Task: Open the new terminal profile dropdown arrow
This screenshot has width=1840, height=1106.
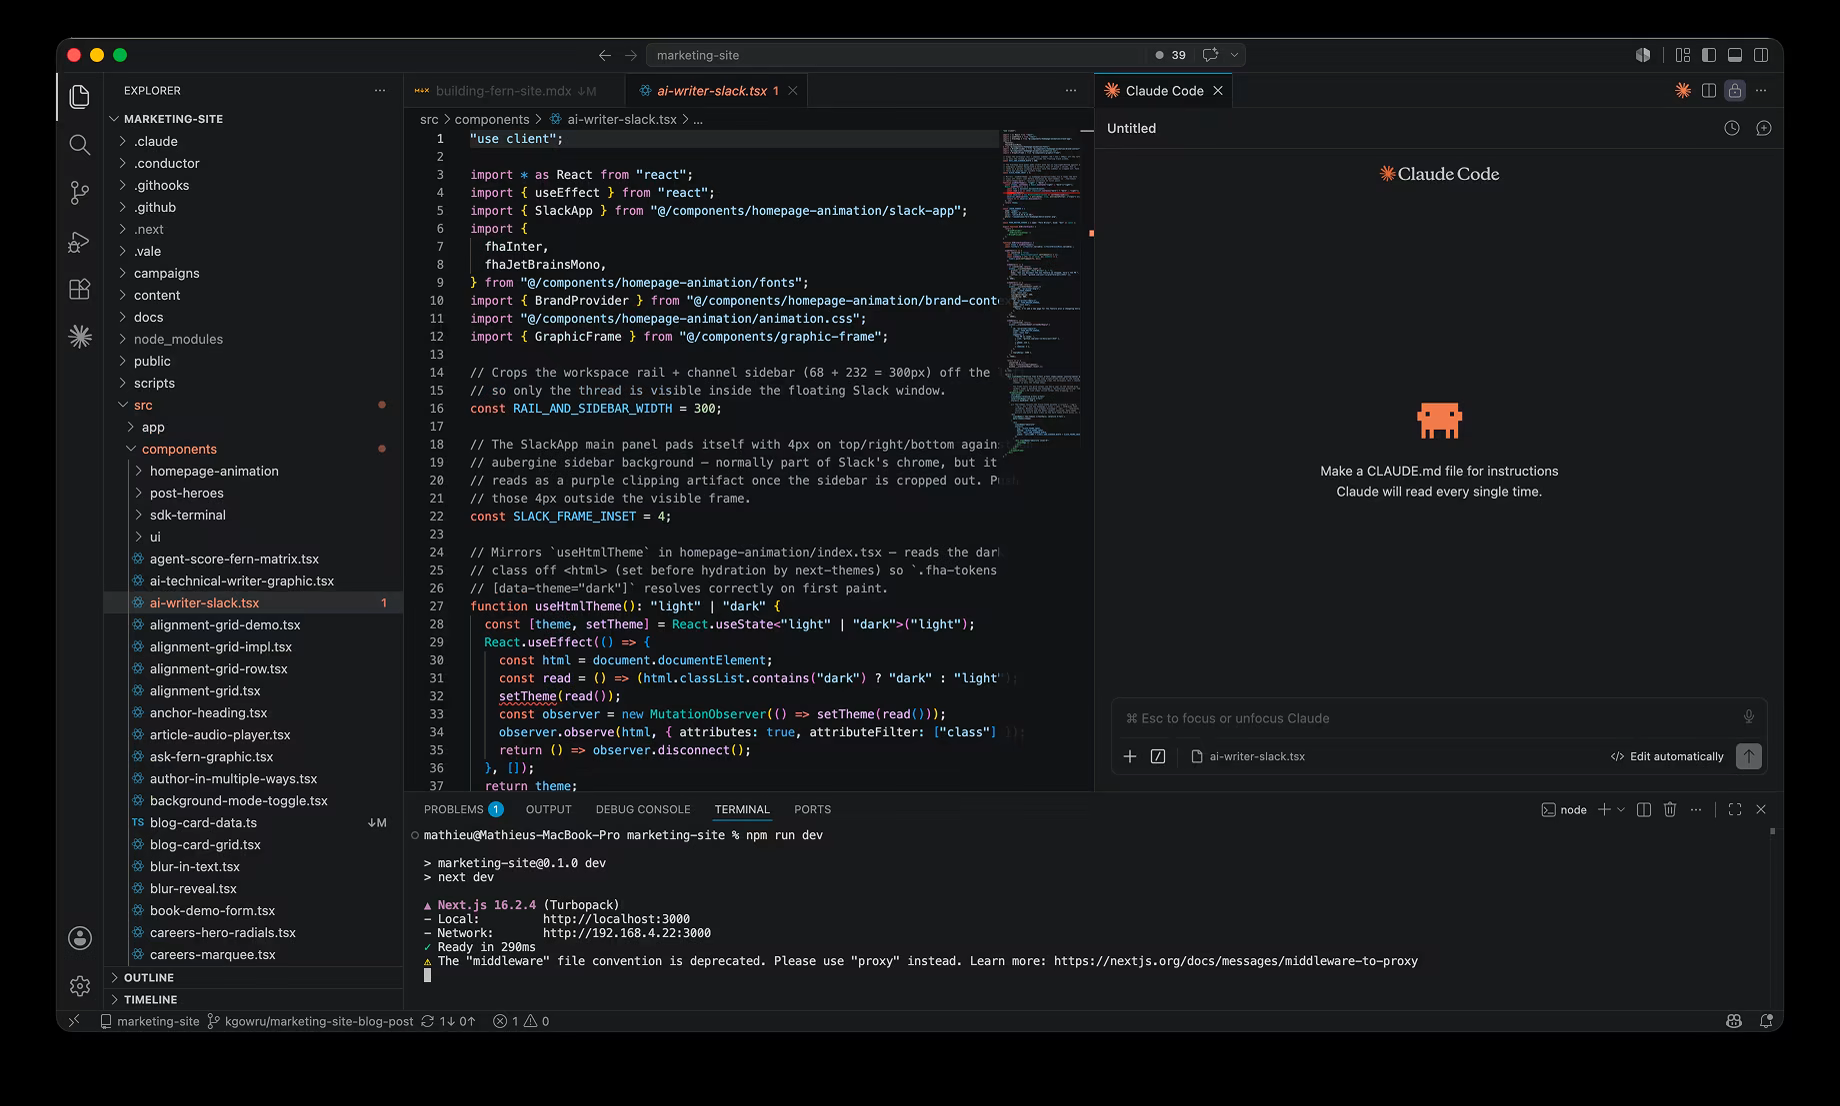Action: click(x=1621, y=810)
